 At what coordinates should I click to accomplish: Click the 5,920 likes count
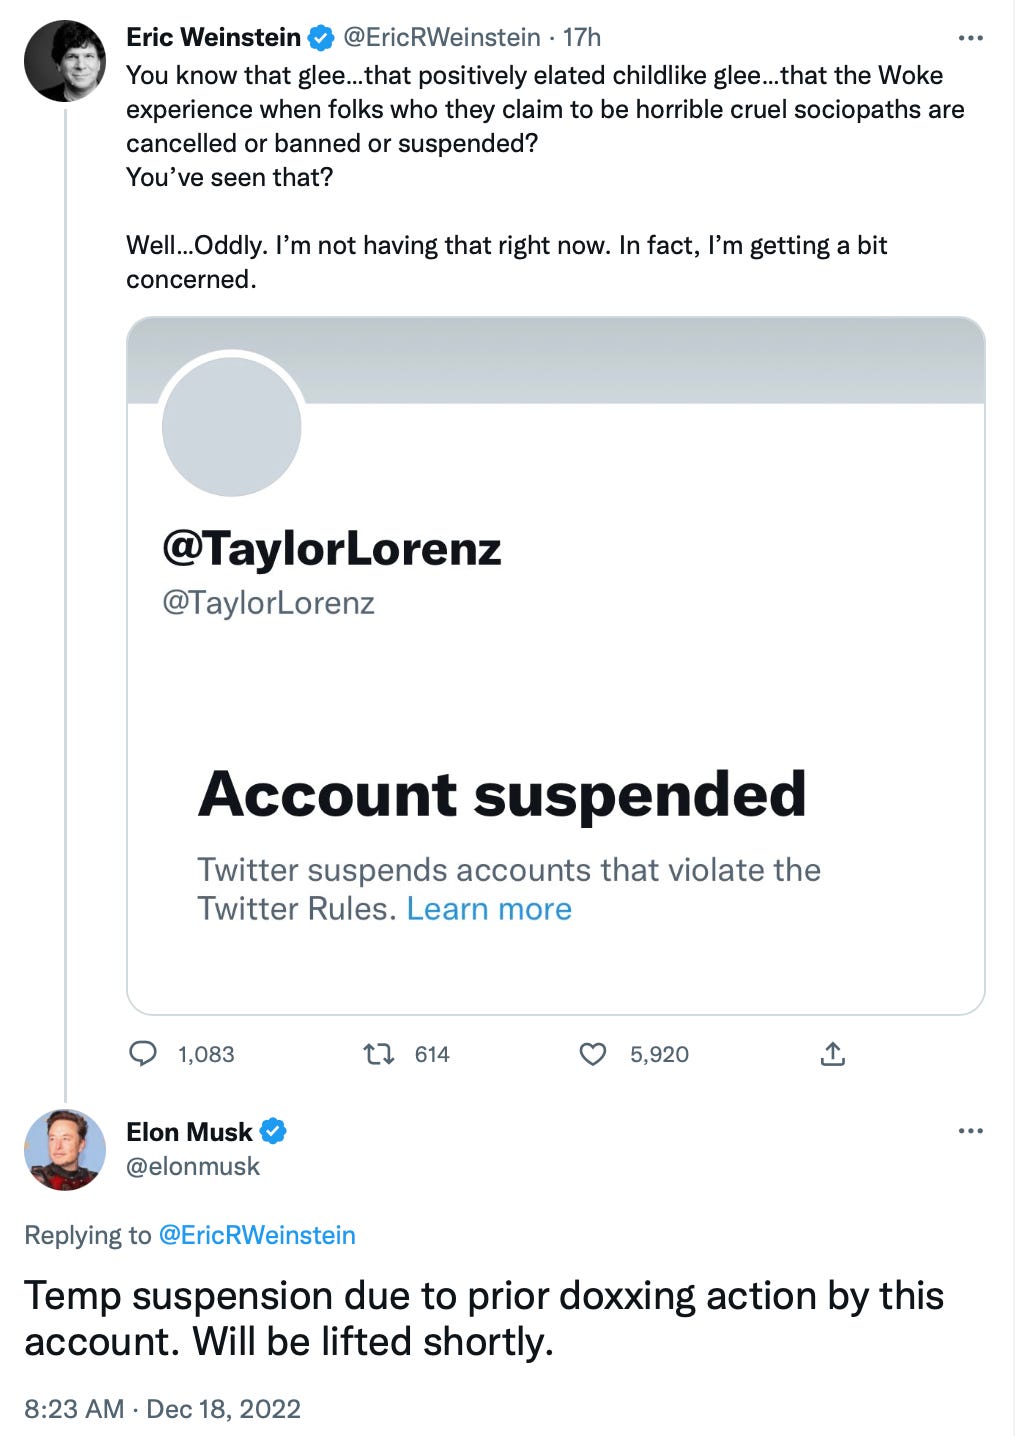click(659, 1054)
